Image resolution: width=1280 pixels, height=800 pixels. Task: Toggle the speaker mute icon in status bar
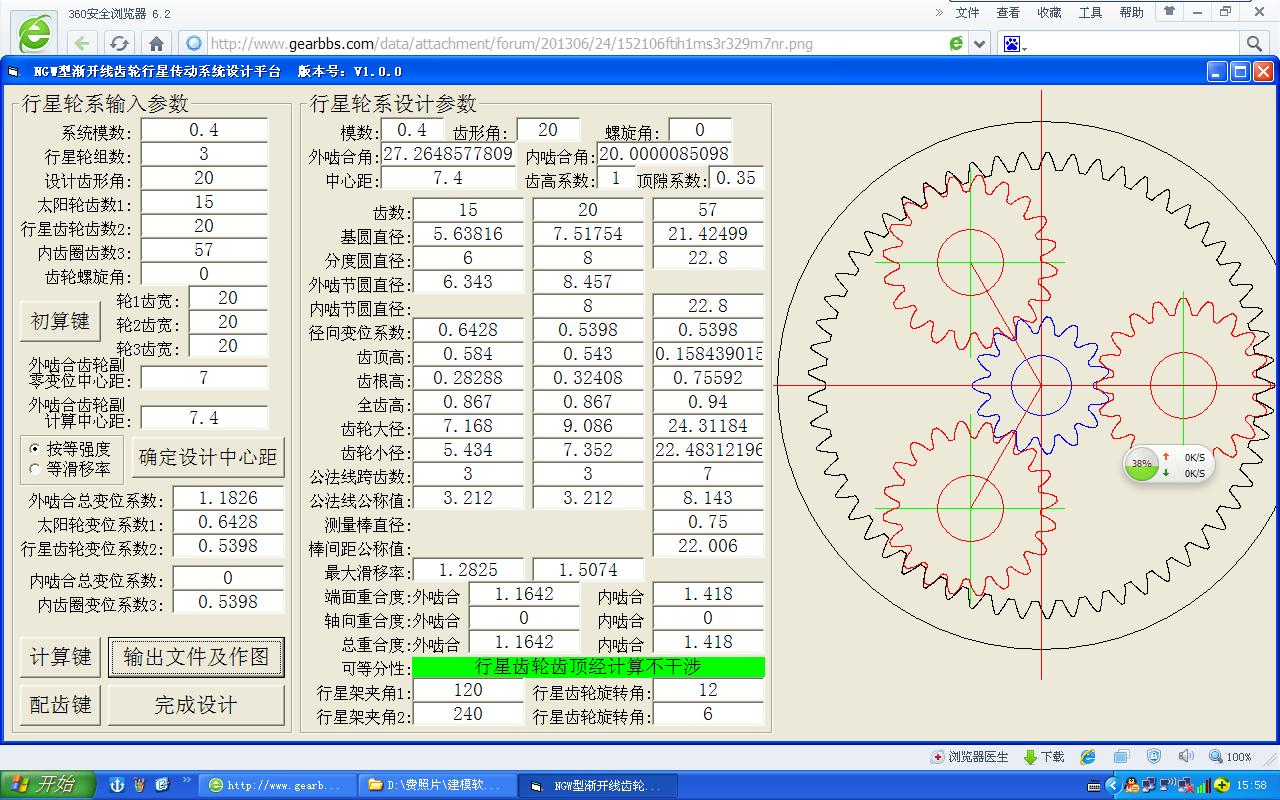coord(1186,756)
